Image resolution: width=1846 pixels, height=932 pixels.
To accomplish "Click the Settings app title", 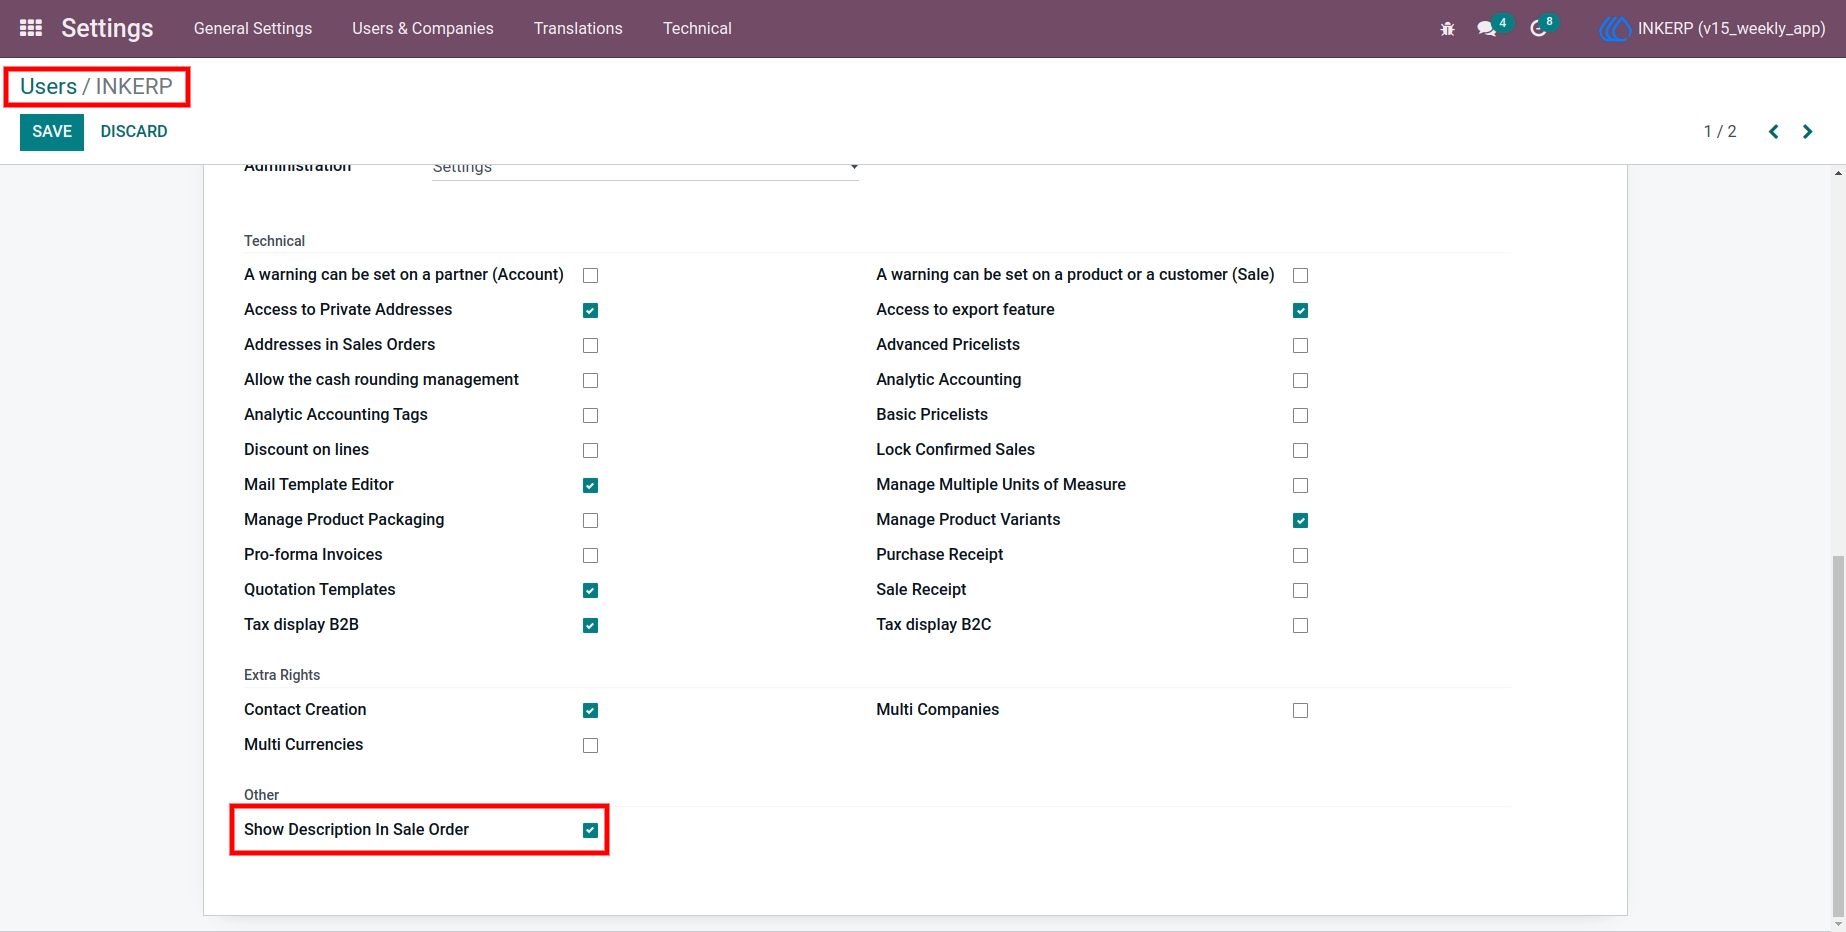I will click(x=107, y=28).
